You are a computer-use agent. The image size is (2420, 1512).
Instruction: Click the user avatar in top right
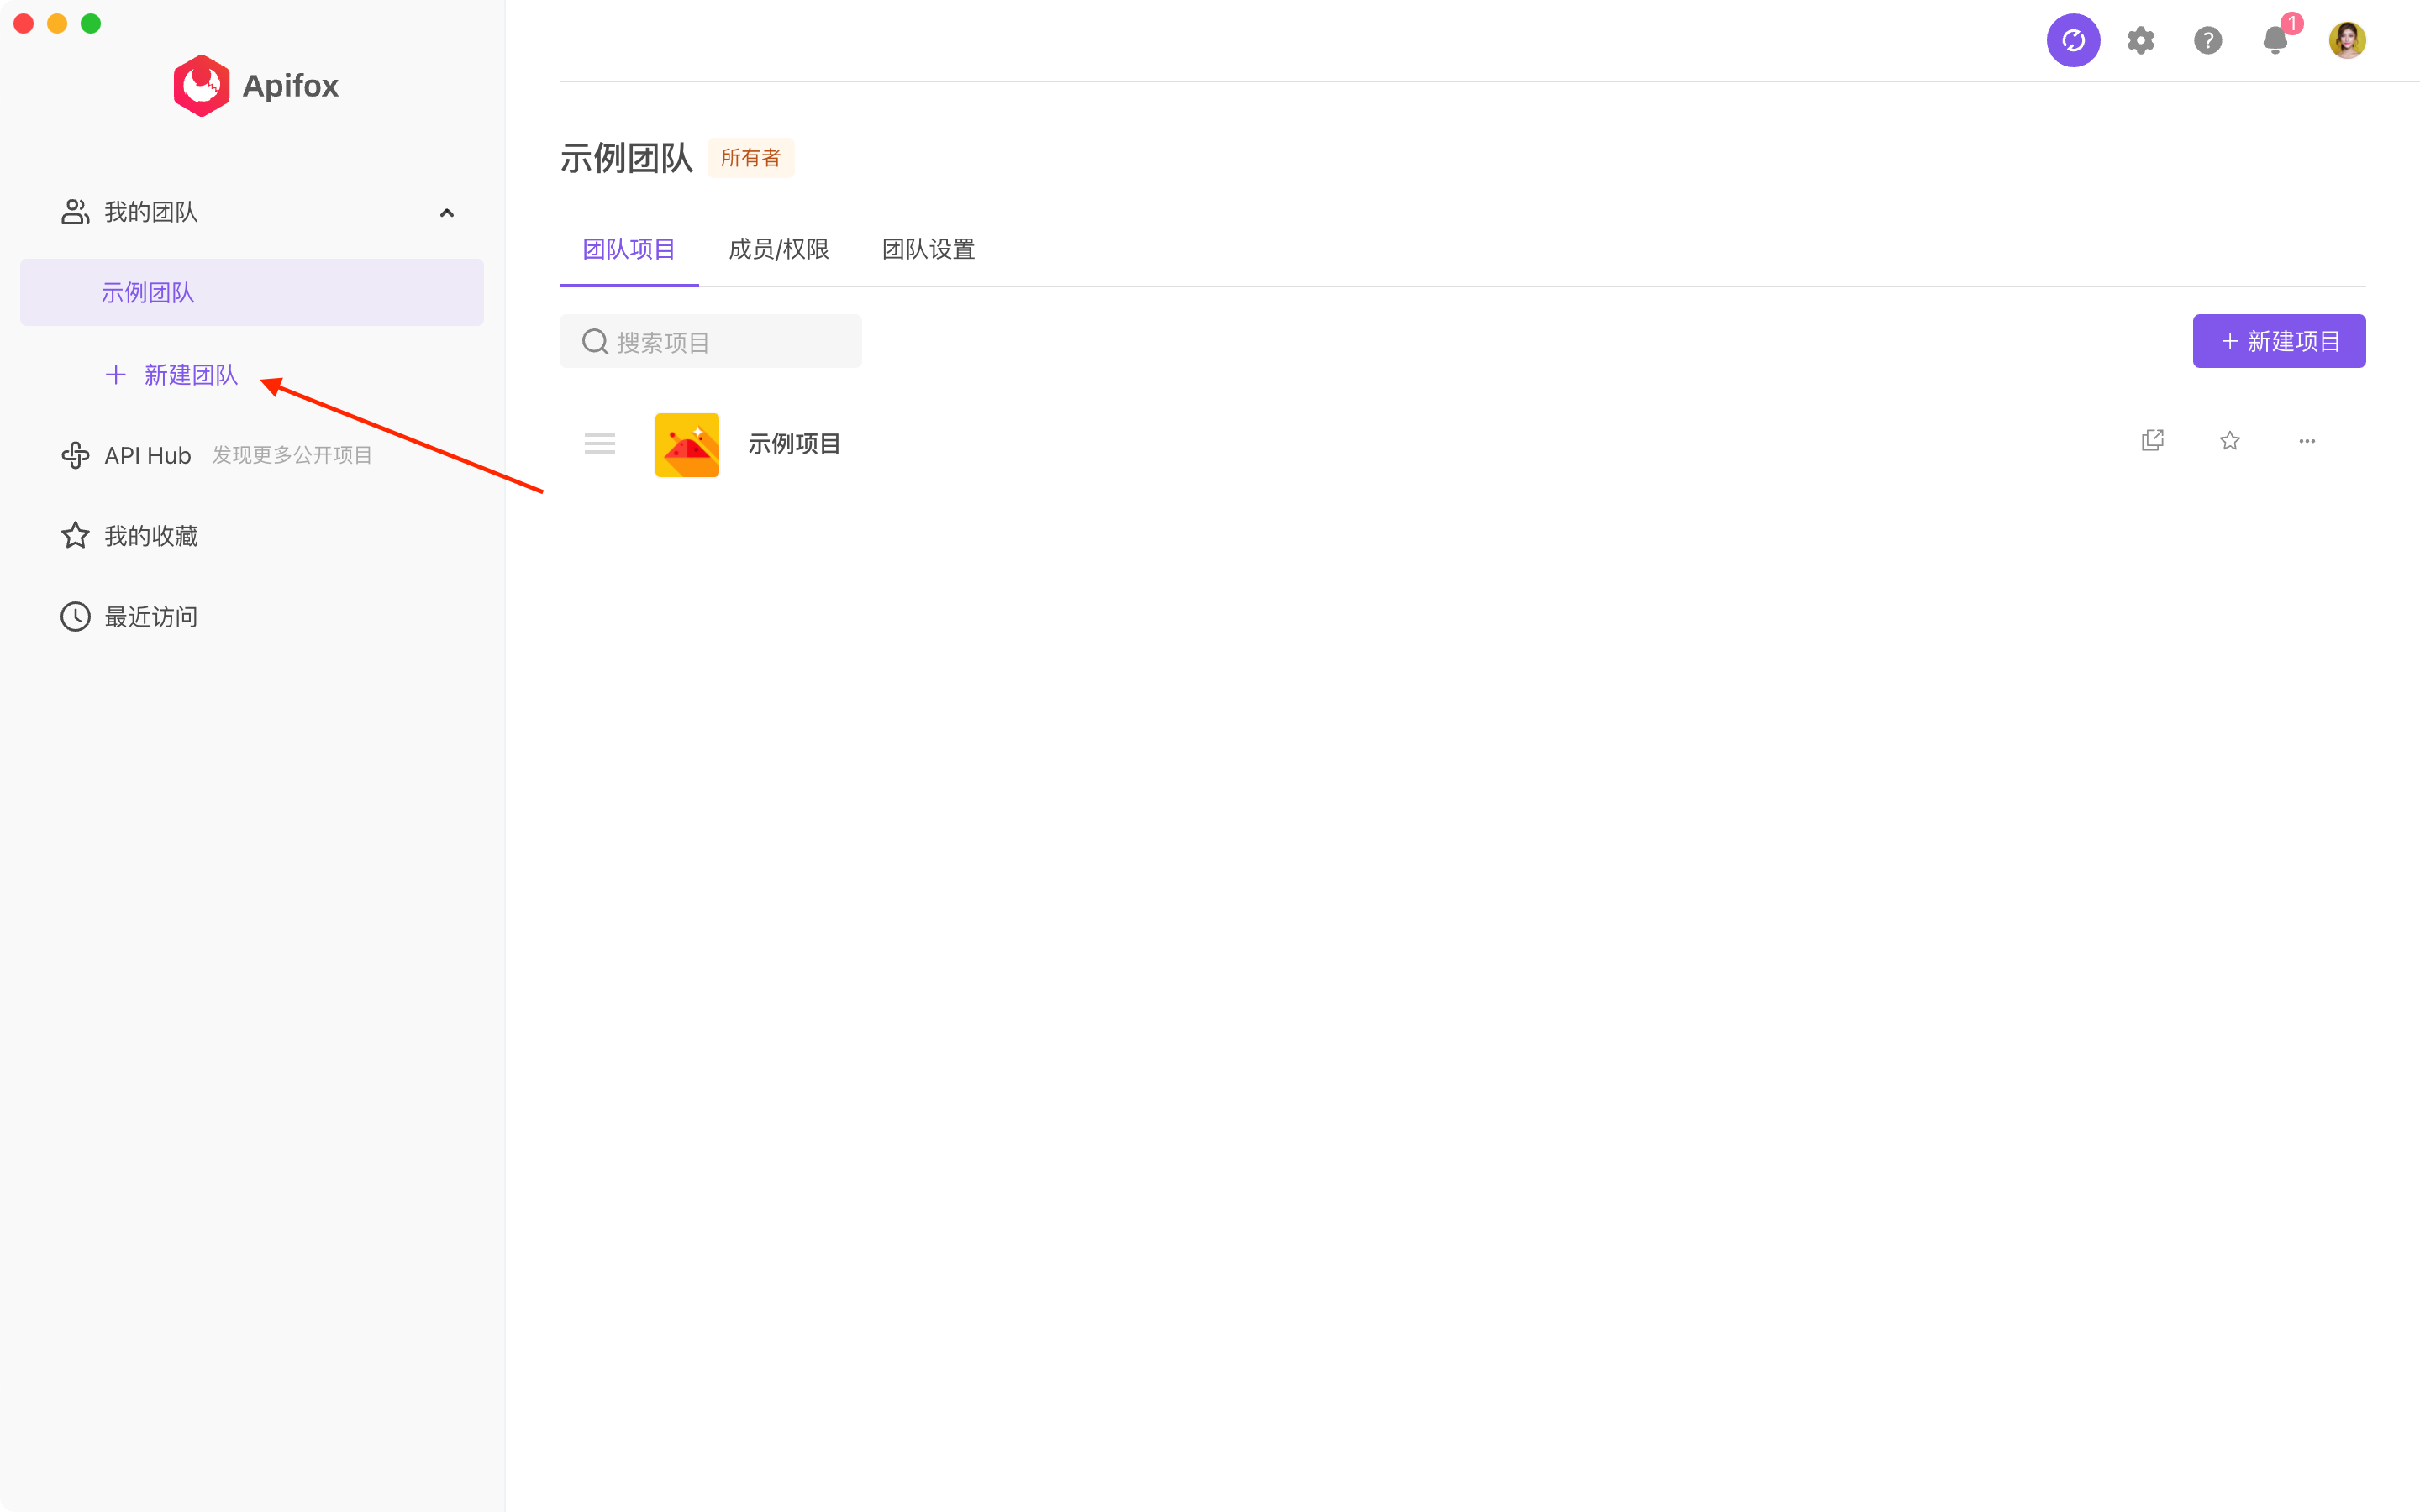coord(2346,40)
